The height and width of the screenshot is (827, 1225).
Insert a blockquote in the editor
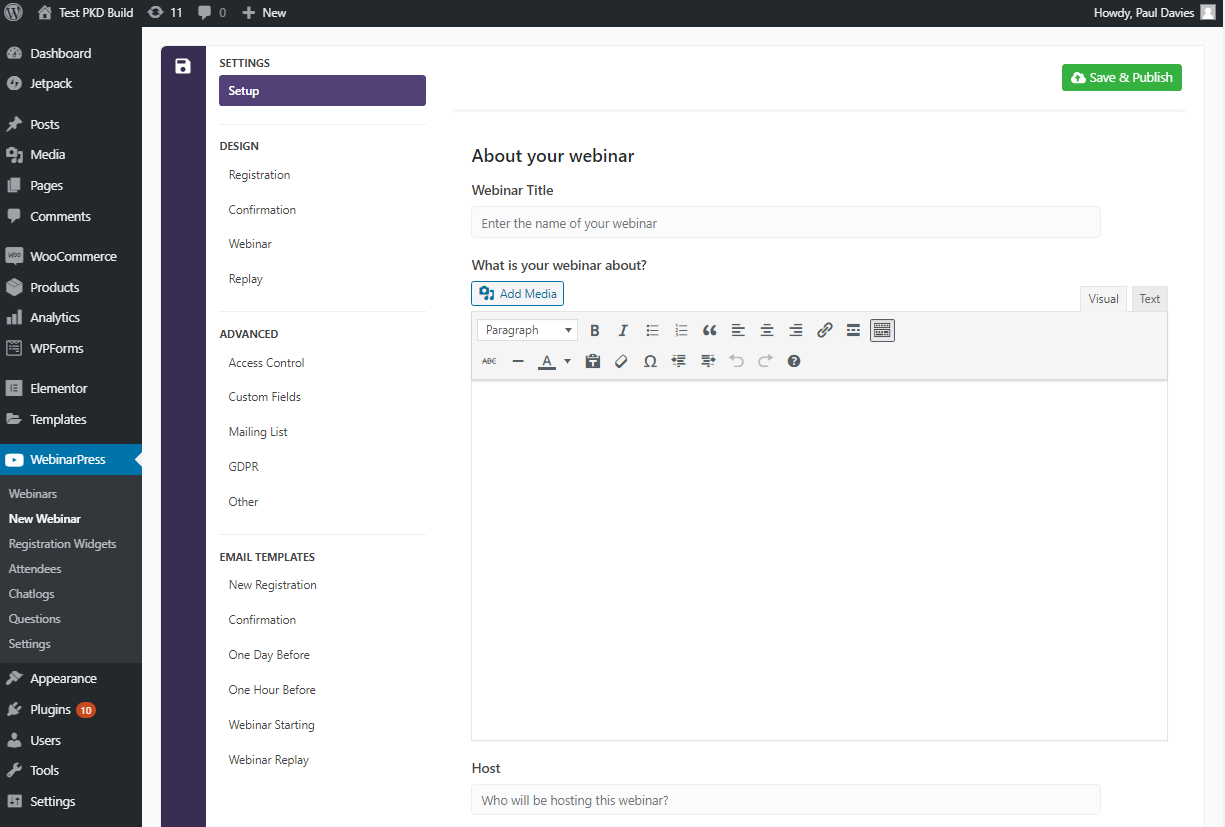point(710,330)
